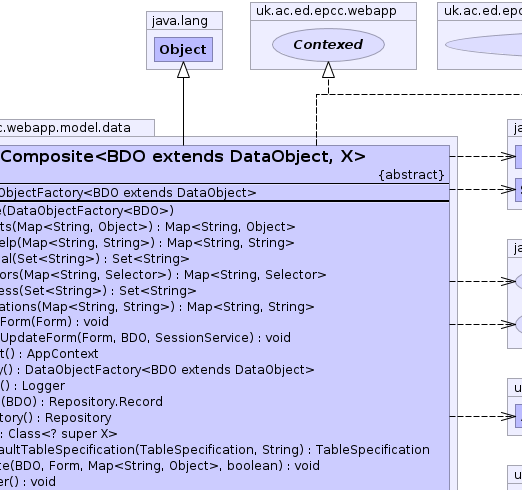Click the inheritance arrowhead below Object
The width and height of the screenshot is (522, 490).
[x=183, y=70]
